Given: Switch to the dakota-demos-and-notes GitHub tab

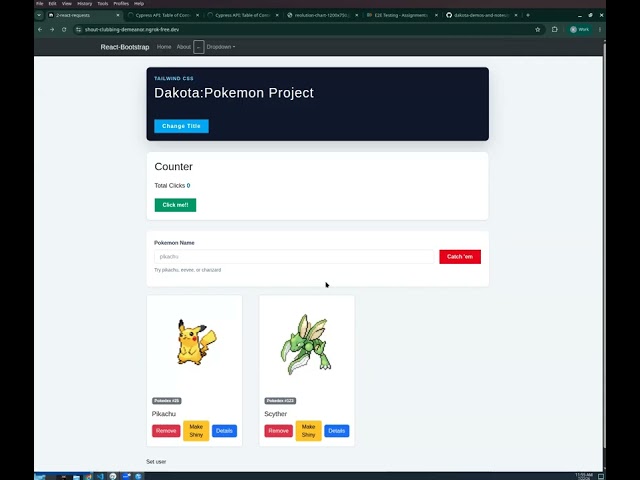Looking at the screenshot, I should (481, 15).
